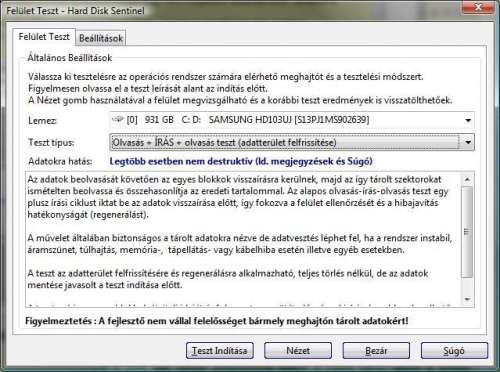This screenshot has width=500, height=372.
Task: Click the 'Adatokra hatás:' label
Action: pyautogui.click(x=60, y=161)
